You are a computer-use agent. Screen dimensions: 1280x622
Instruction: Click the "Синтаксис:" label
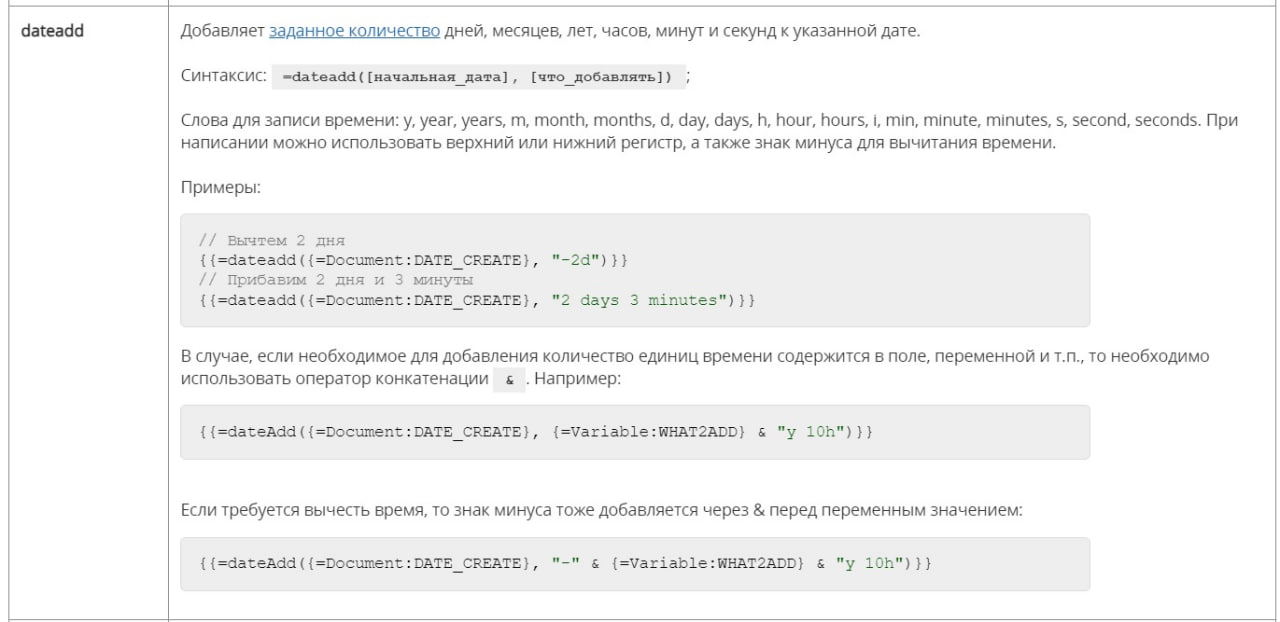(x=223, y=76)
